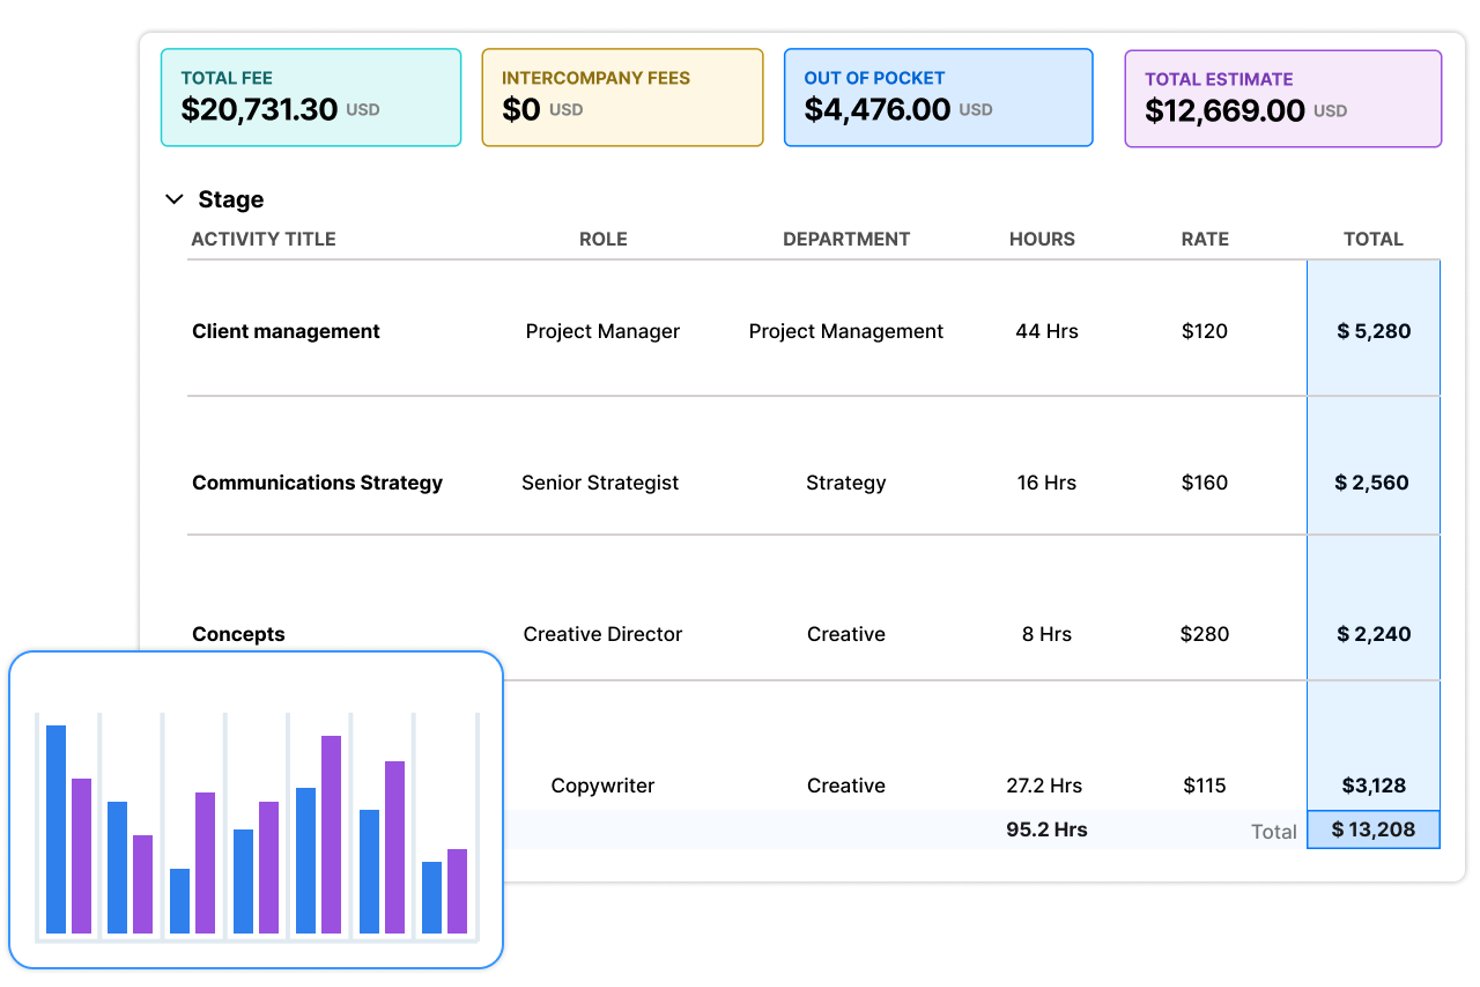This screenshot has height=987, width=1480.
Task: Sort by the Role column header
Action: tap(603, 239)
